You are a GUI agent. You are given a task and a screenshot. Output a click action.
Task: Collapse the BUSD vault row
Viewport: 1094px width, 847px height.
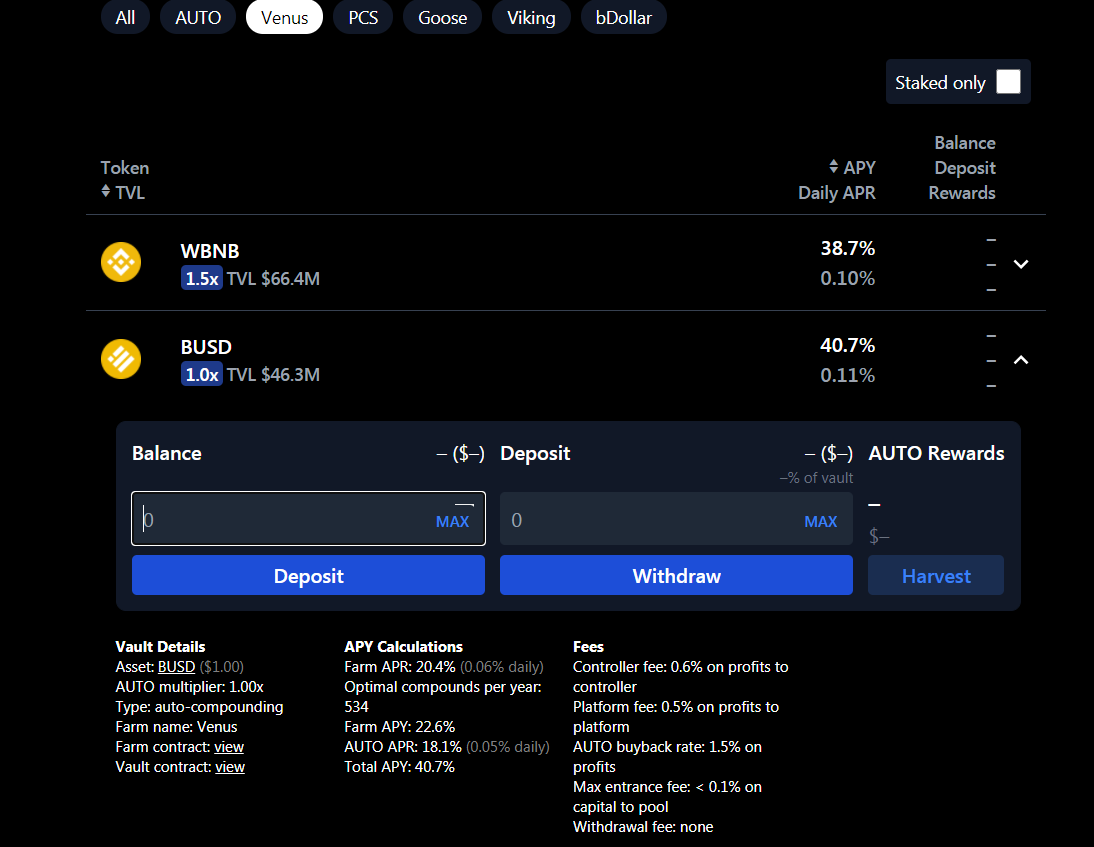pyautogui.click(x=1021, y=360)
